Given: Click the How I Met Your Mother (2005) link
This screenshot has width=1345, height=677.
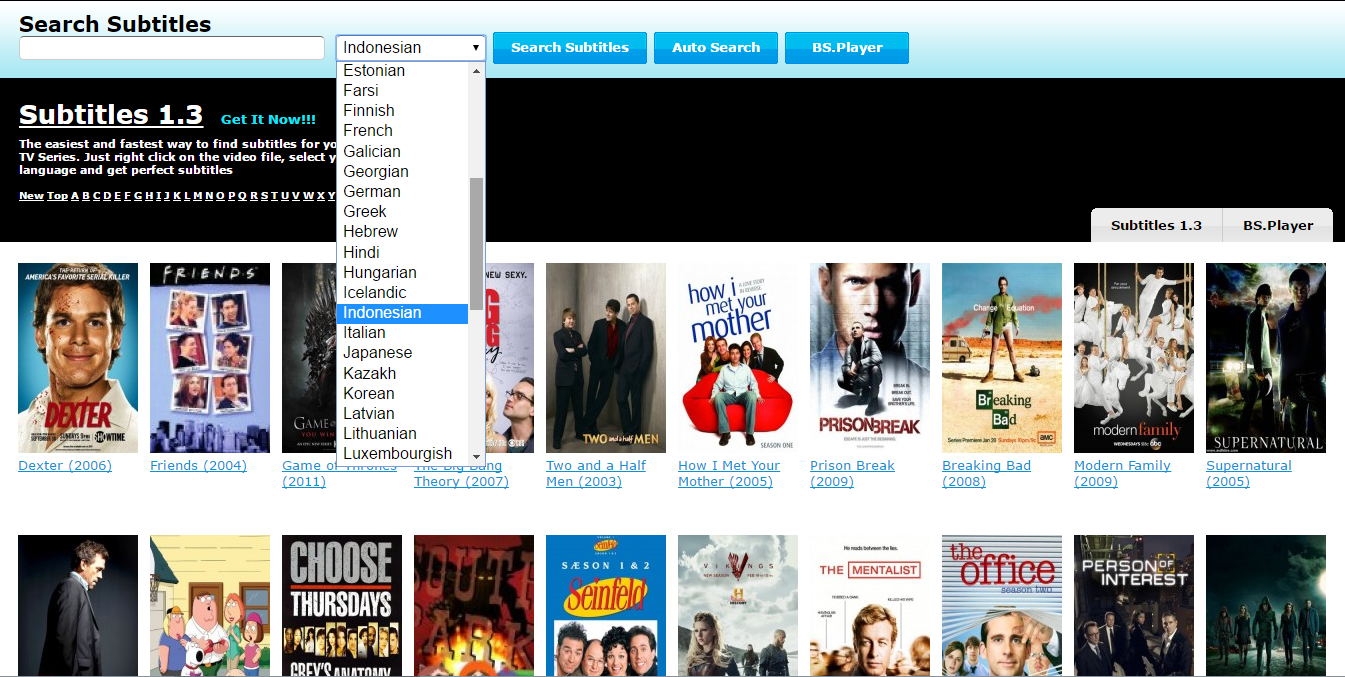Looking at the screenshot, I should tap(729, 474).
